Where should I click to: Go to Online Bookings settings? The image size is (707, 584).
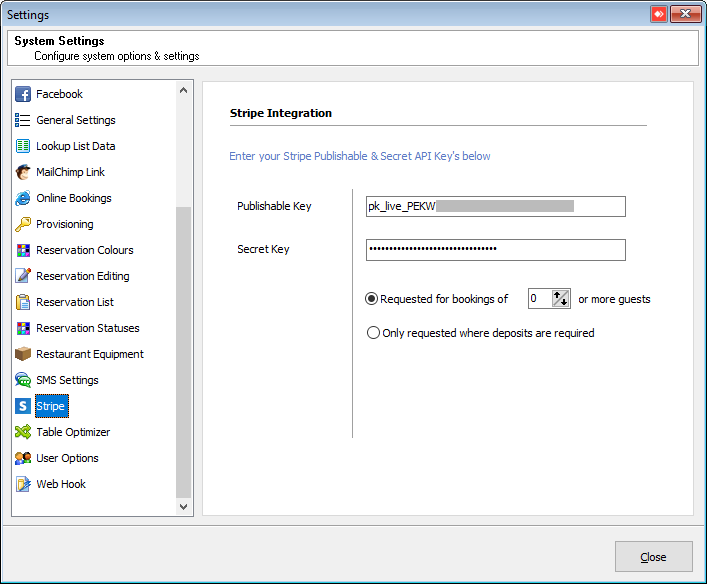[x=73, y=198]
